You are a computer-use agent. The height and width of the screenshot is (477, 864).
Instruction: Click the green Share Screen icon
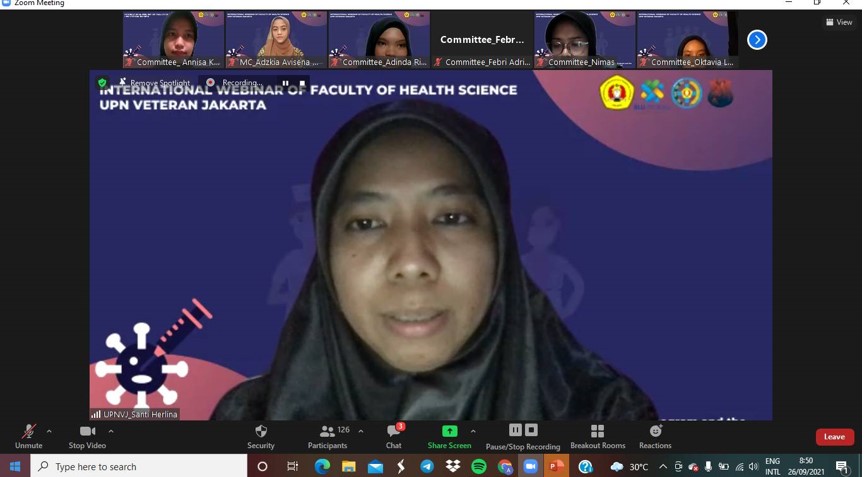coord(449,431)
